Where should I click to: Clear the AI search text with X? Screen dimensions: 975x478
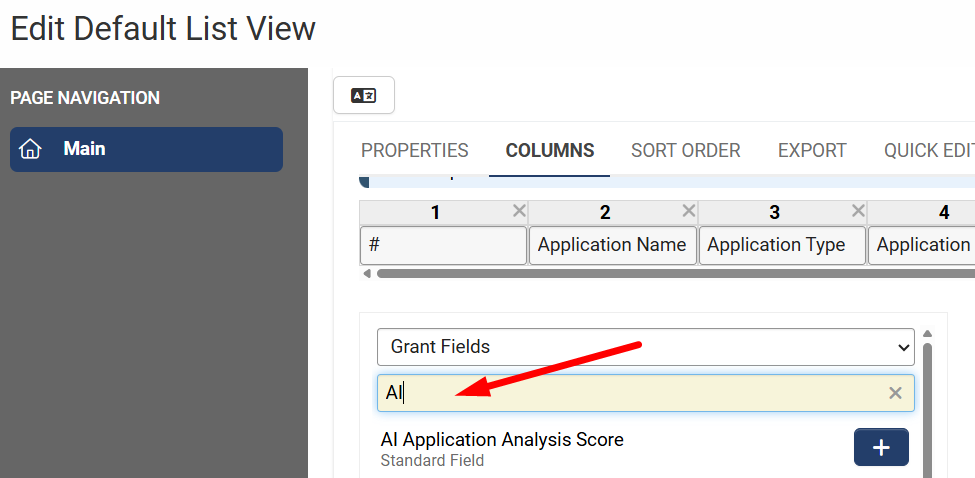895,393
